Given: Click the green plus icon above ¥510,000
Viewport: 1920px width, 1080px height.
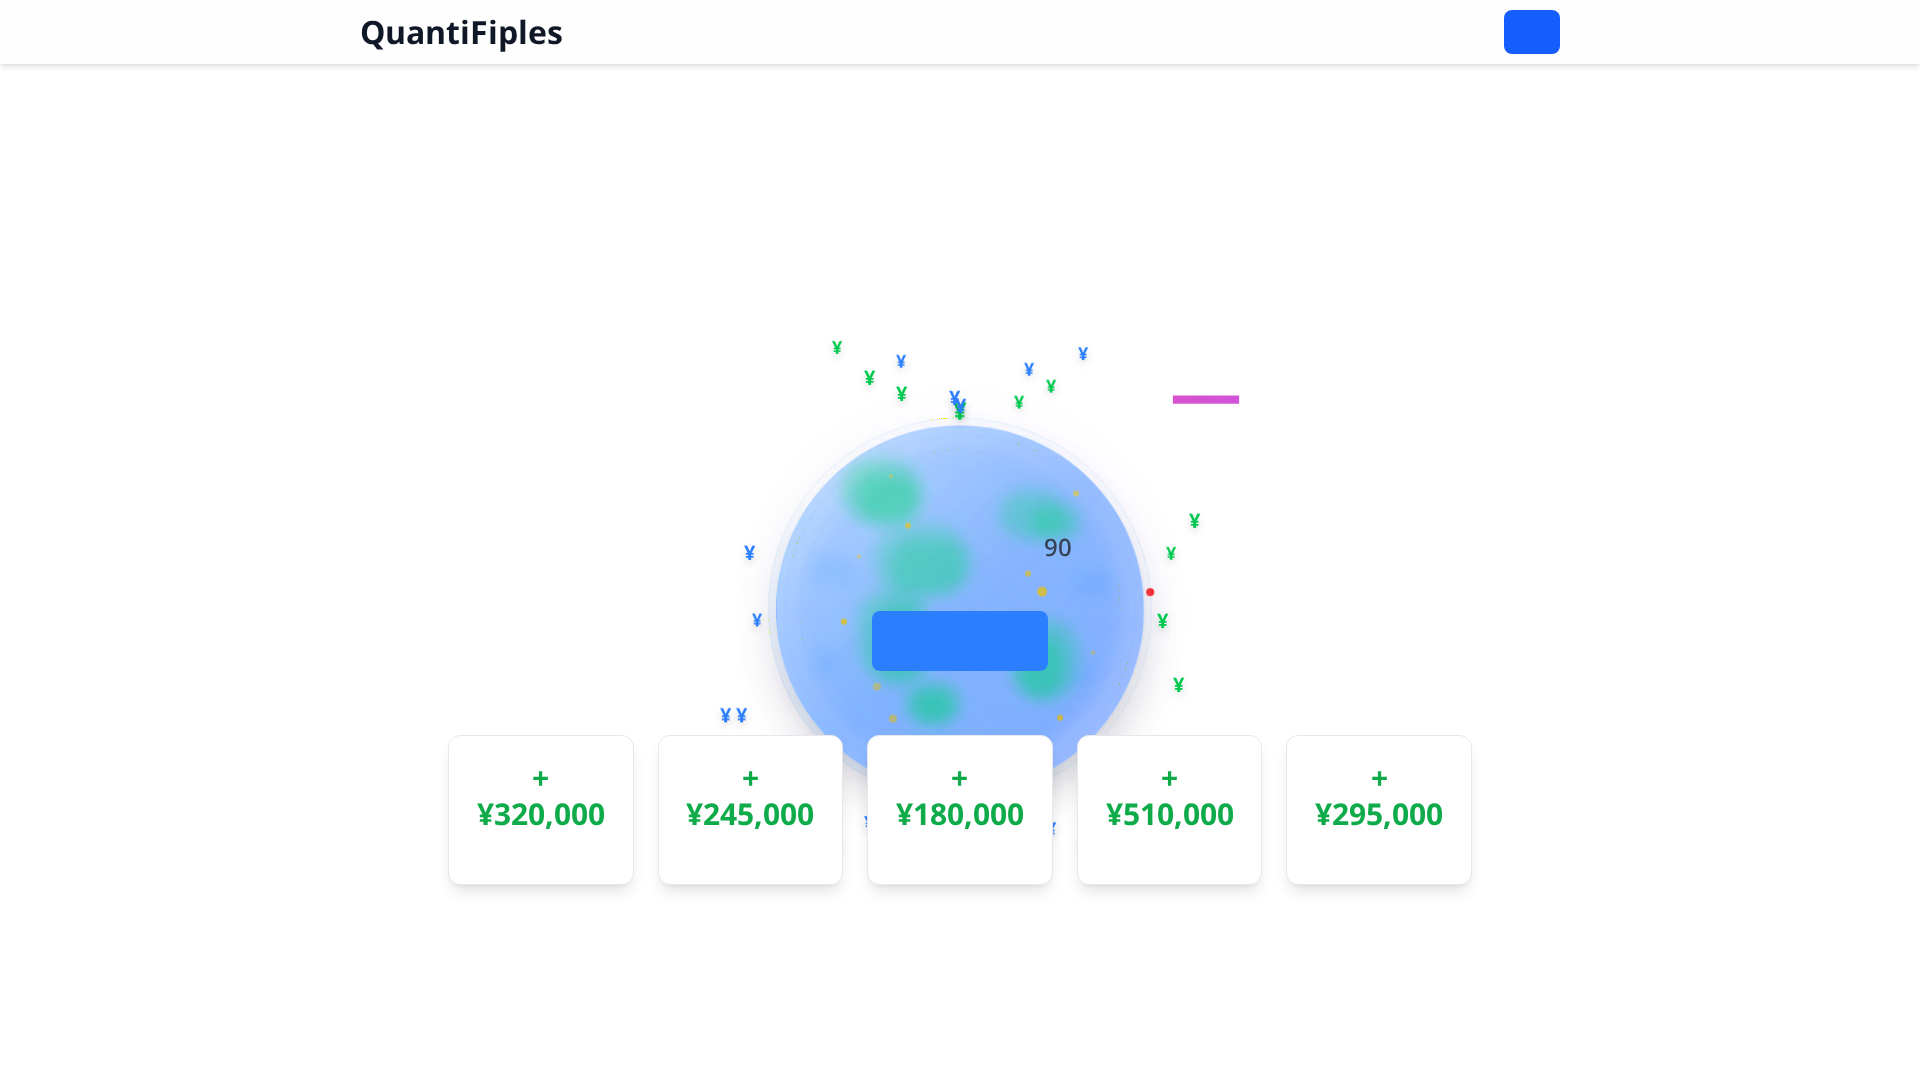Looking at the screenshot, I should (x=1169, y=778).
